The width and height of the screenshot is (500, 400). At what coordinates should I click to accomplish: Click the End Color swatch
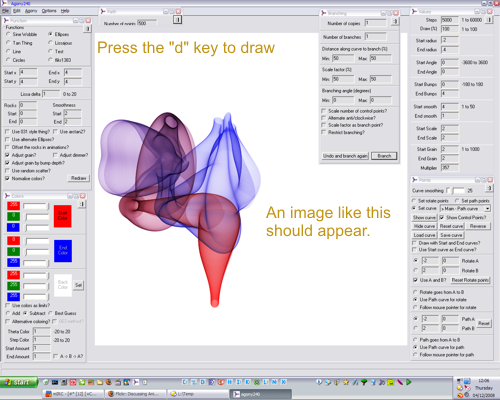pyautogui.click(x=63, y=251)
